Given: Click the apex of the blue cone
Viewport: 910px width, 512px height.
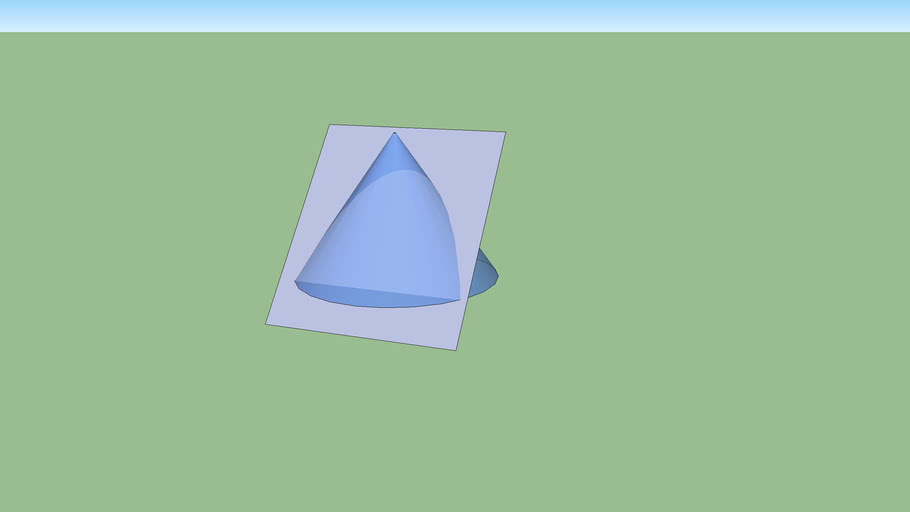Looking at the screenshot, I should point(394,132).
